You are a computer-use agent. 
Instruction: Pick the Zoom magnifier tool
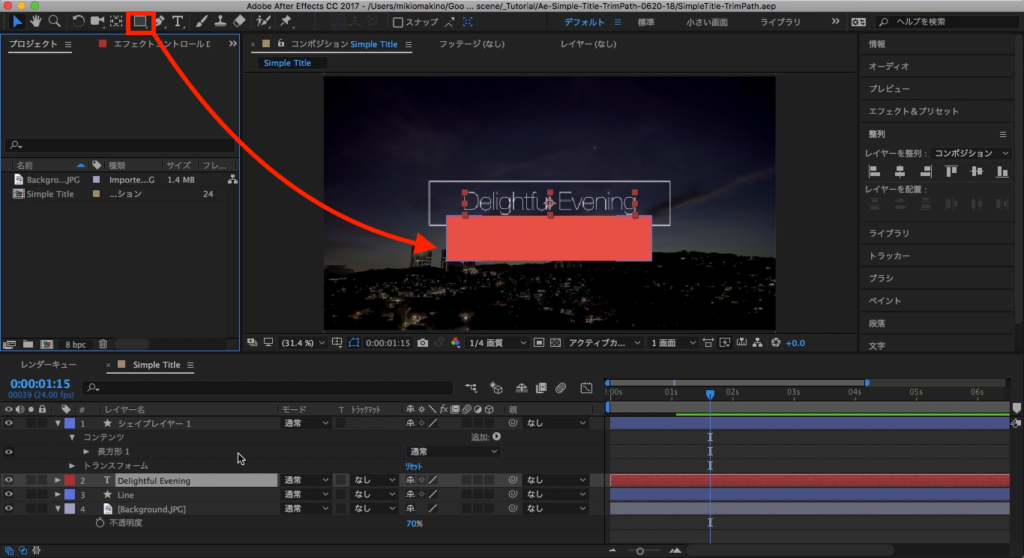pyautogui.click(x=54, y=21)
